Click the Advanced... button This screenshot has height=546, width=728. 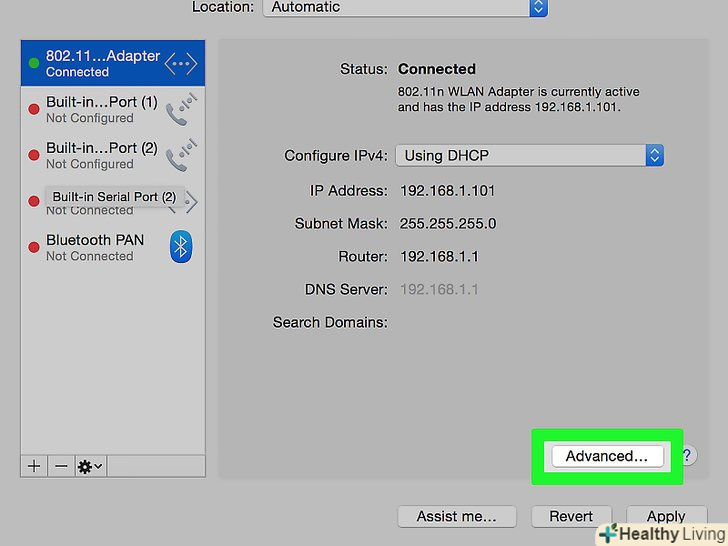click(607, 456)
